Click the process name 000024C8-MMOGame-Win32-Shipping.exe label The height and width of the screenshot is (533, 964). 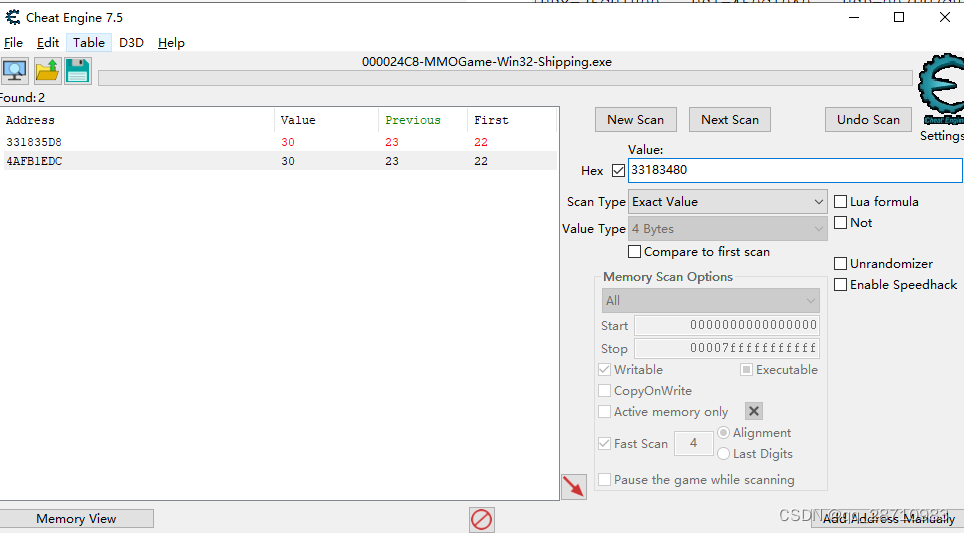coord(487,62)
